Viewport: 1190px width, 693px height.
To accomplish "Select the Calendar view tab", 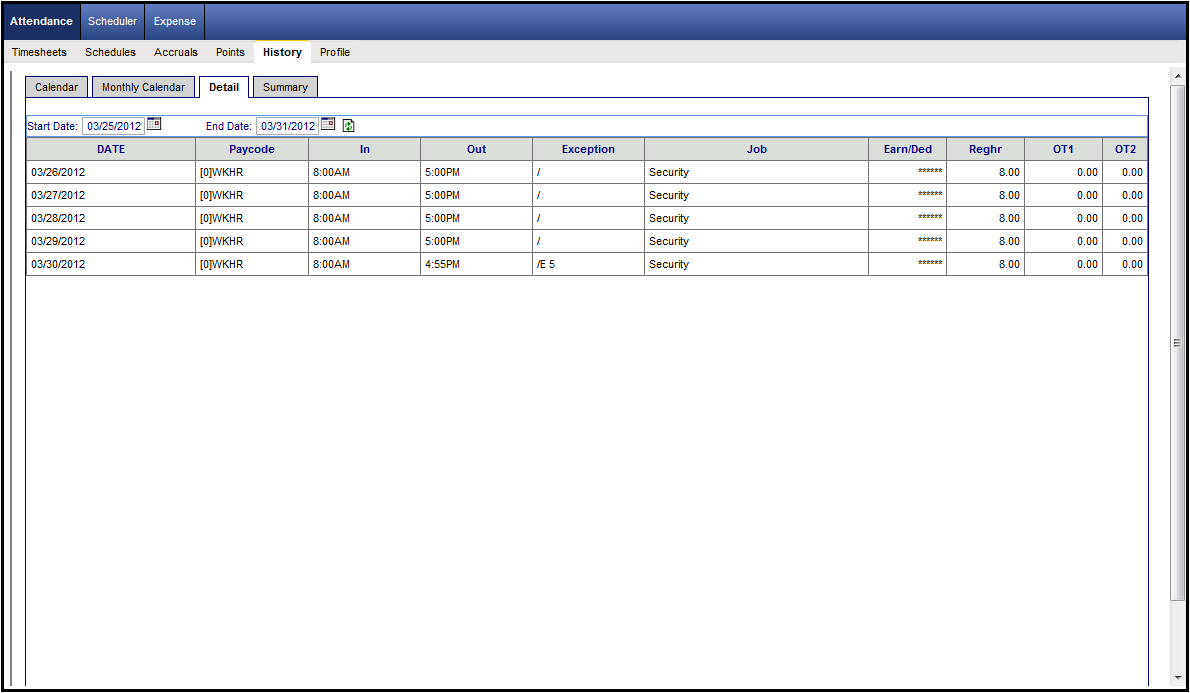I will pos(56,87).
